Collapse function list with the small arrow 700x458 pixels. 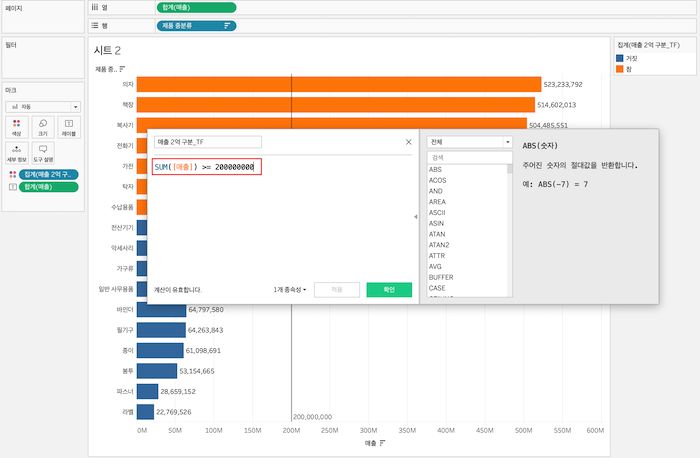tap(416, 217)
